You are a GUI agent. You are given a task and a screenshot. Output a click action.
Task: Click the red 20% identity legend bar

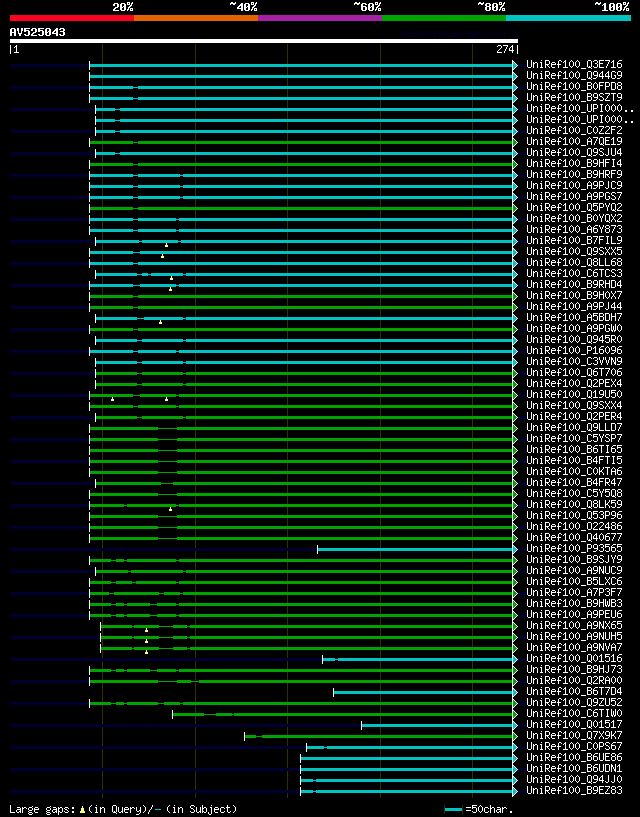tap(72, 18)
